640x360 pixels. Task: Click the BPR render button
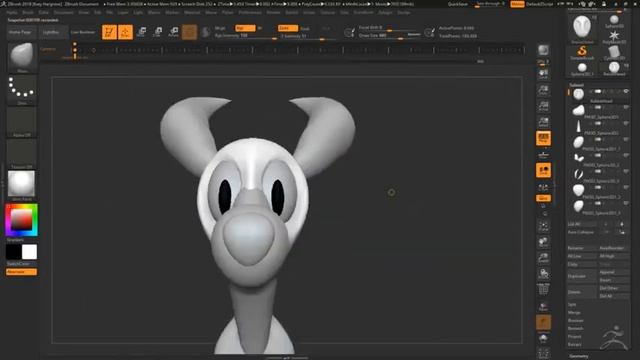tap(543, 51)
